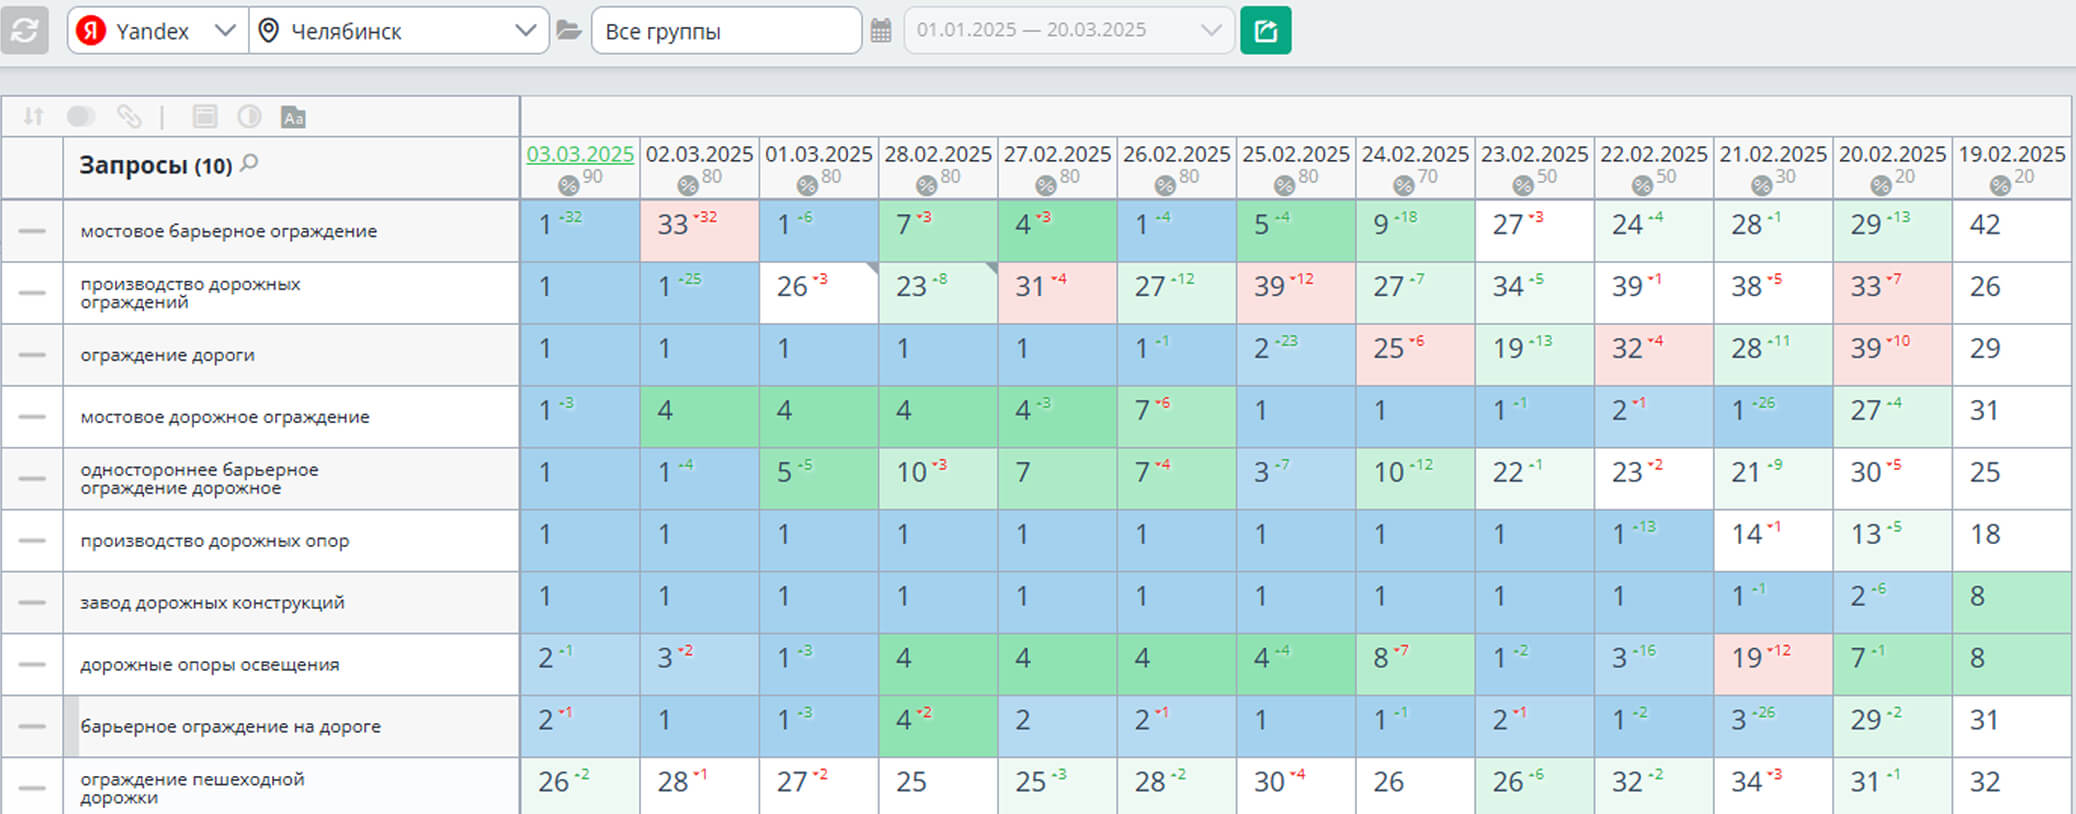
Task: Select query ограждение пешеходной дорожки
Action: click(x=192, y=788)
